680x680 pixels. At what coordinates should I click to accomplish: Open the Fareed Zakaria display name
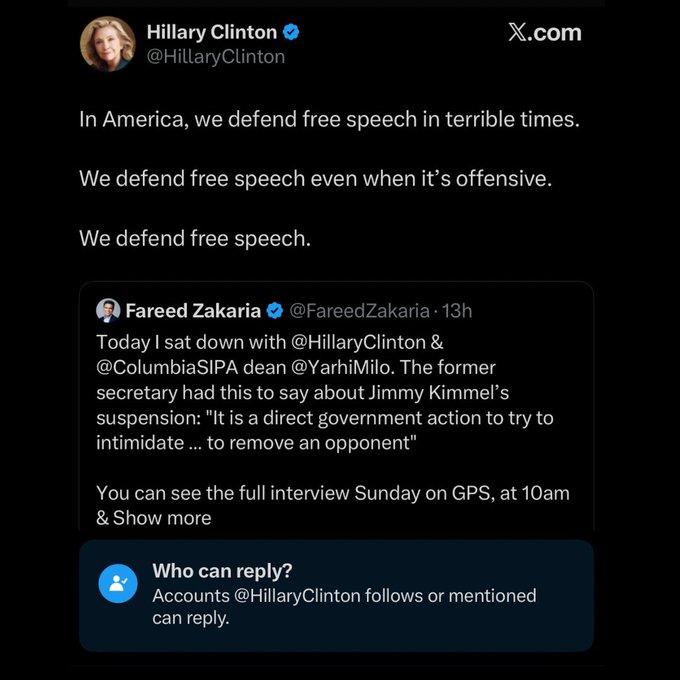tap(193, 310)
